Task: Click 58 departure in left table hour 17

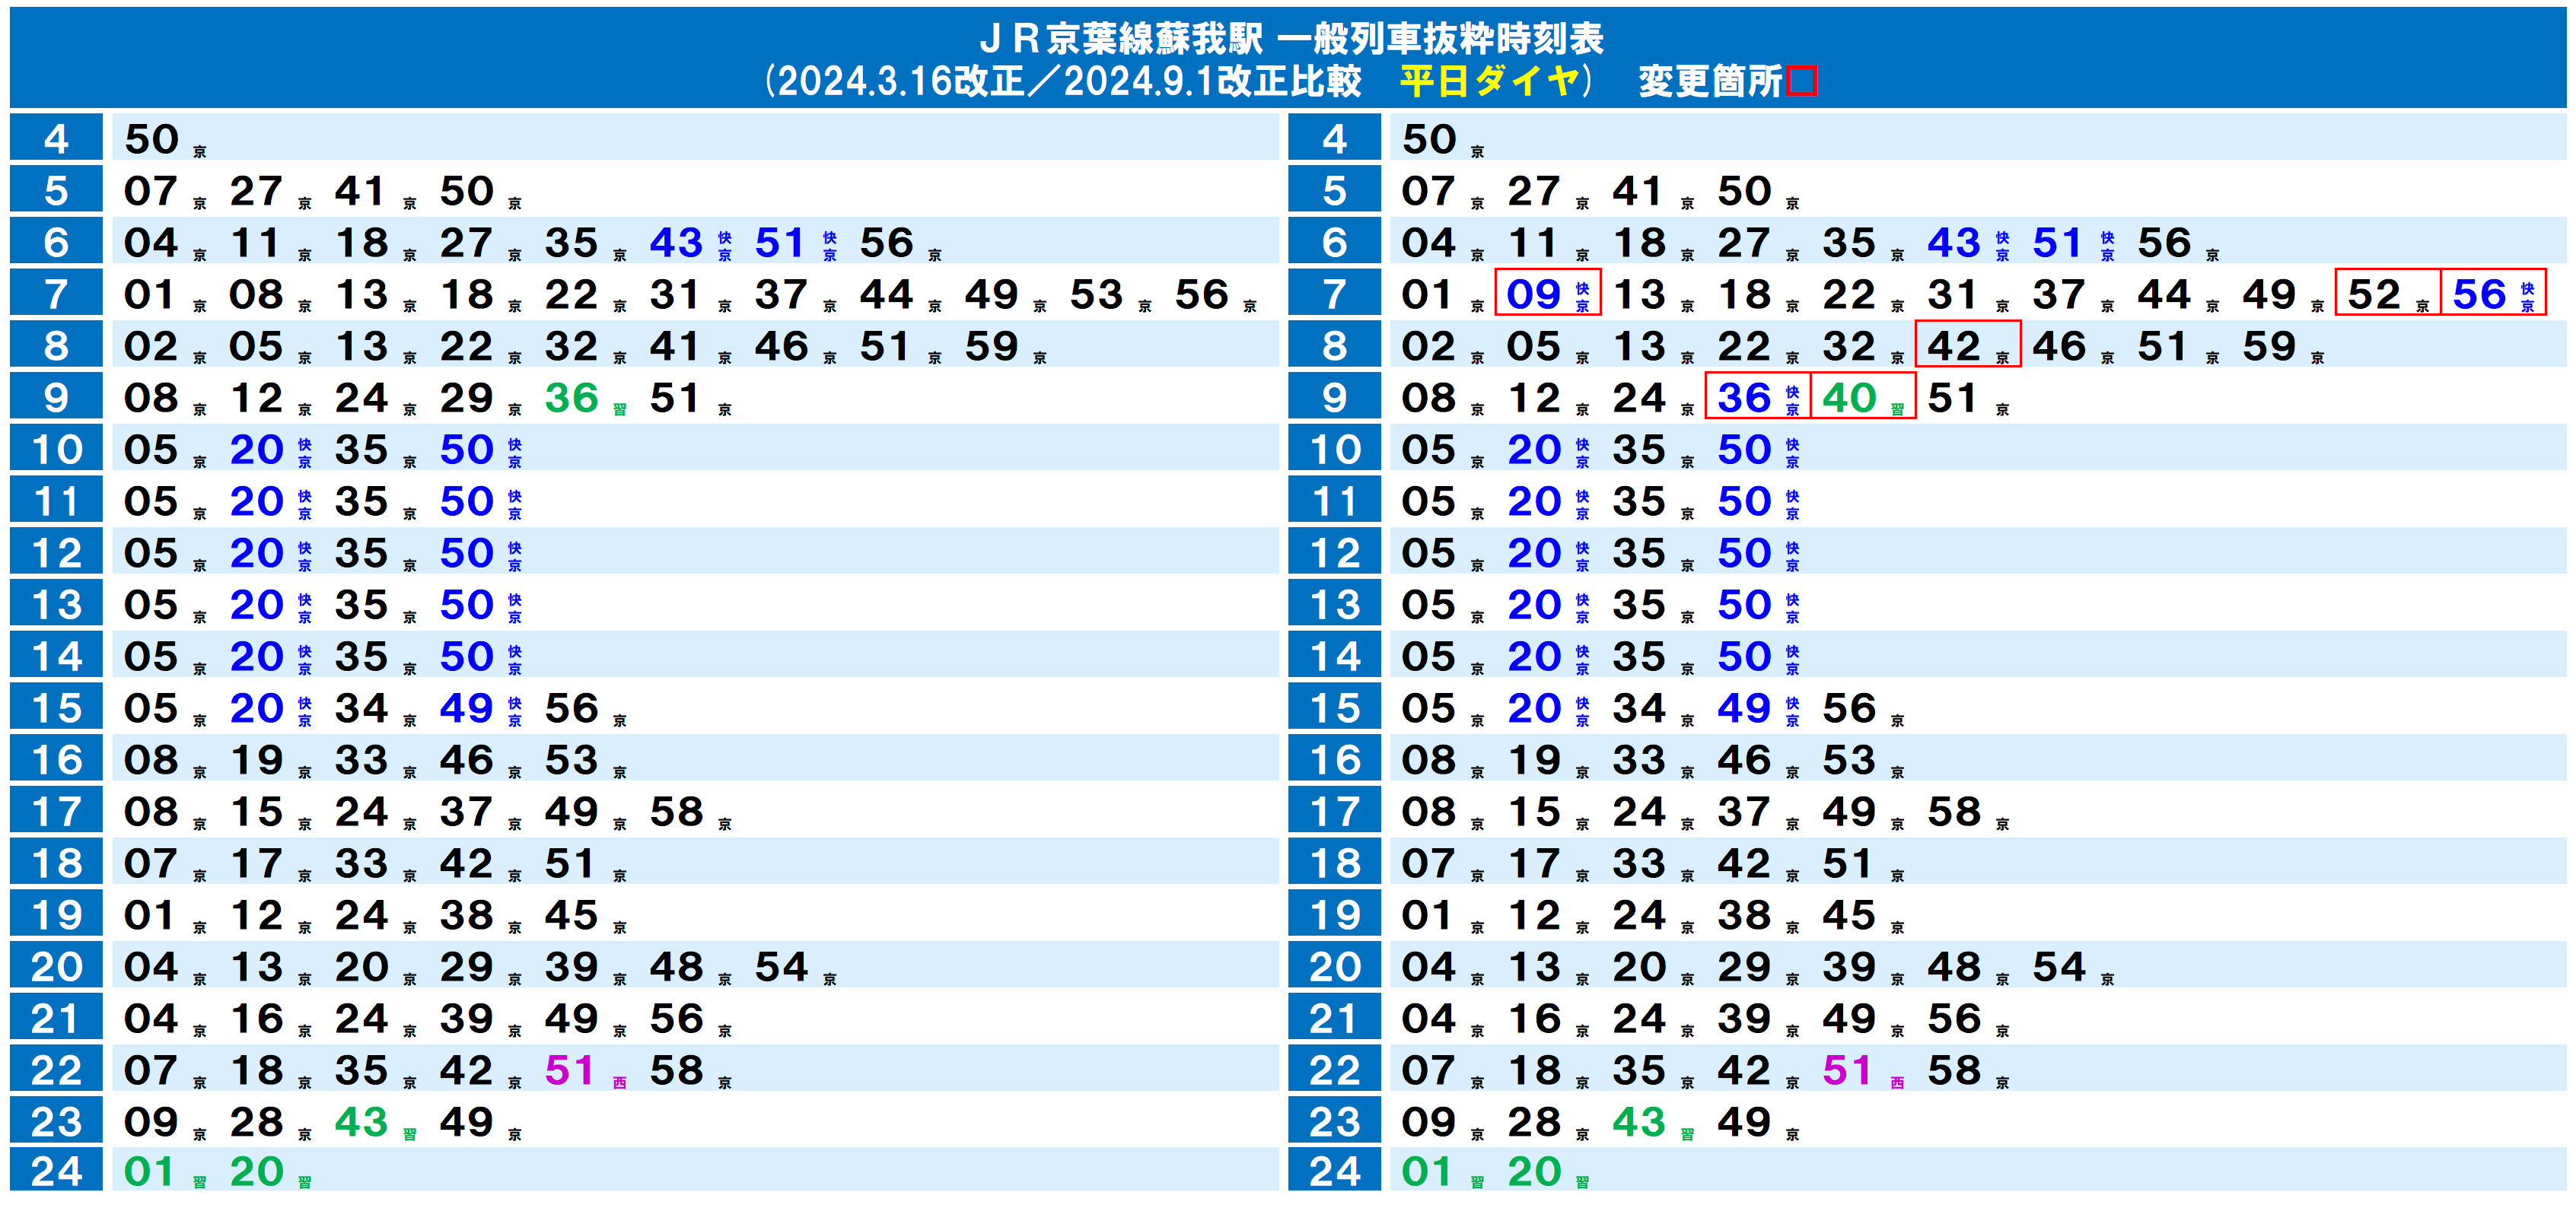Action: pyautogui.click(x=677, y=812)
